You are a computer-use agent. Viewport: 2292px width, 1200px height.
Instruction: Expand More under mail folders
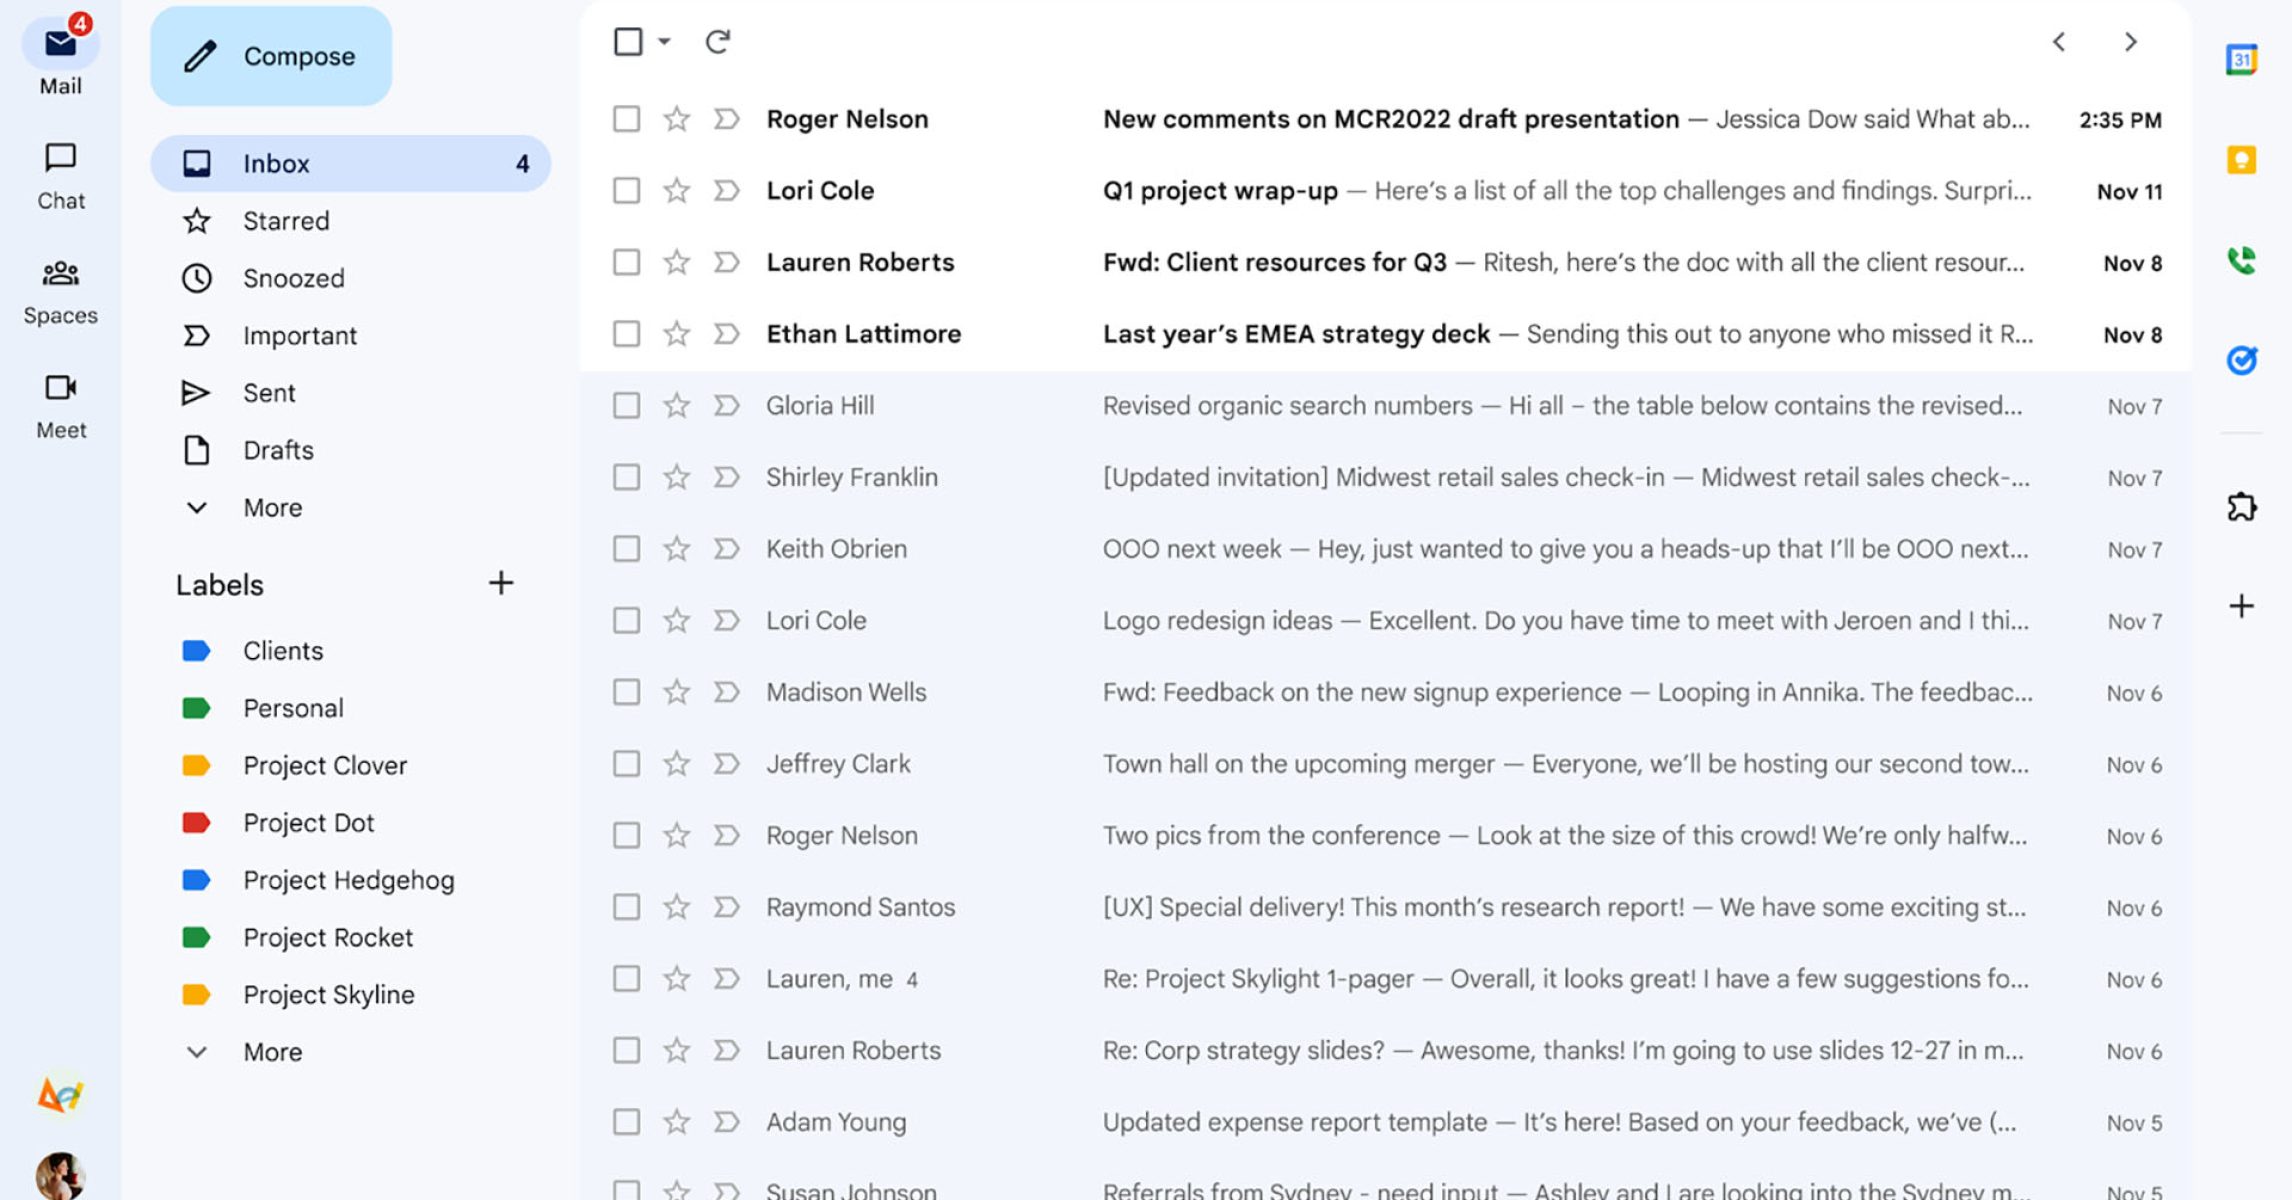[x=272, y=508]
